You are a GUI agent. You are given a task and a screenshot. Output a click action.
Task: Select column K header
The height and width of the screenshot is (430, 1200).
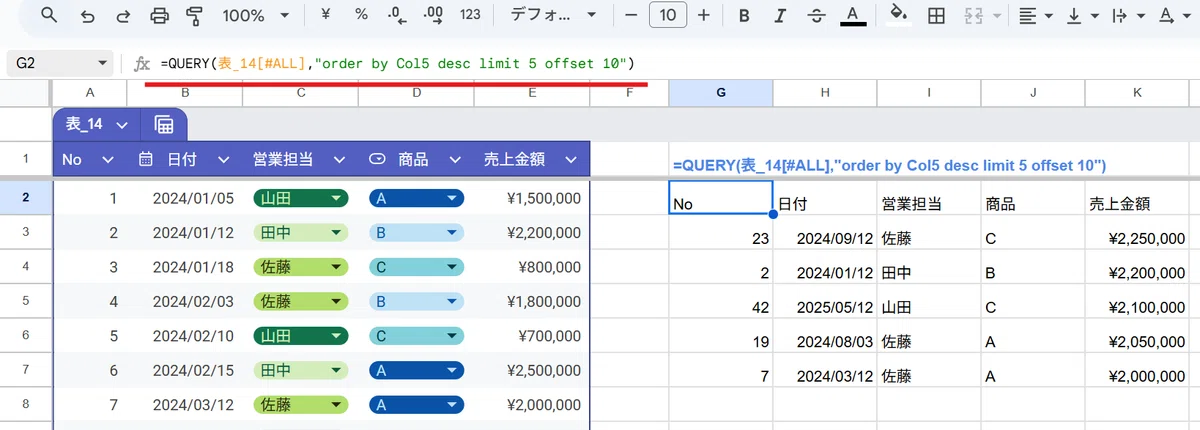click(1138, 93)
